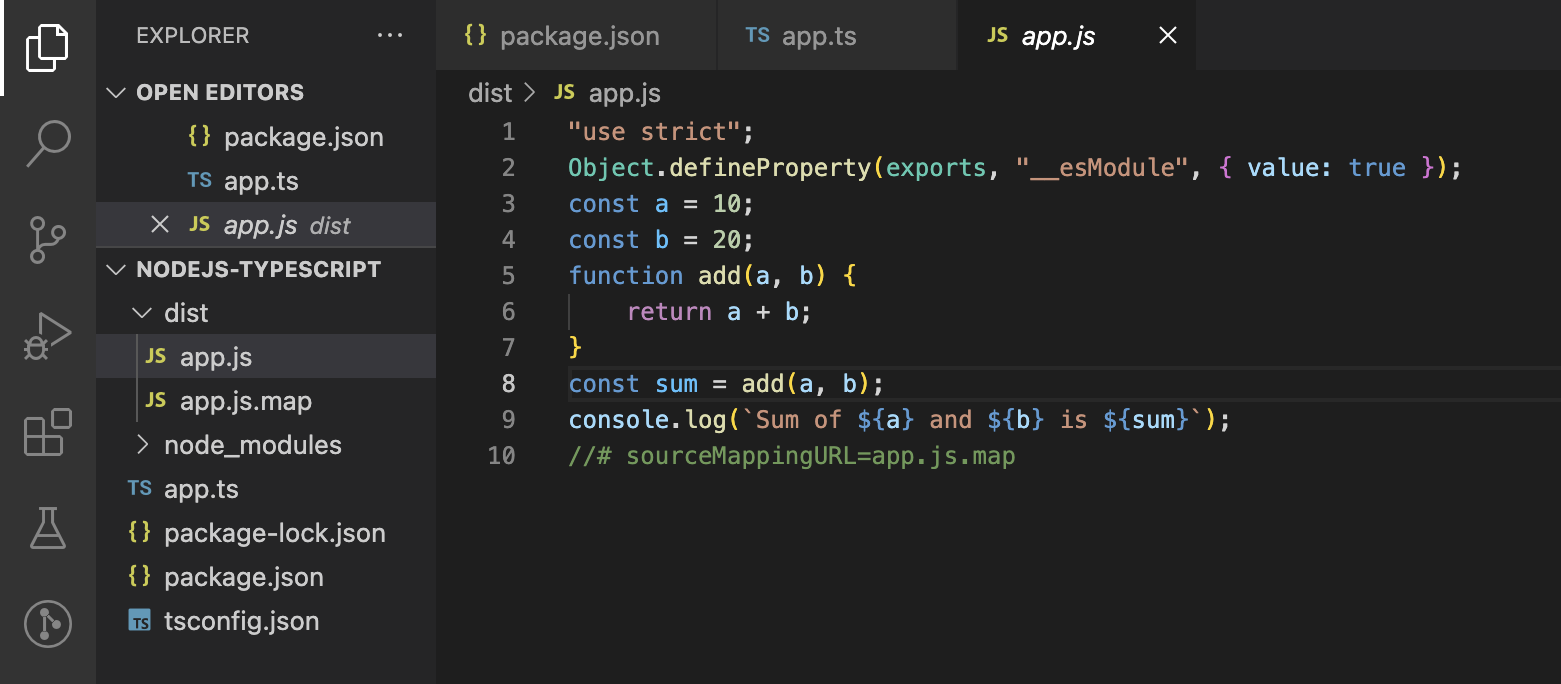Open tsconfig.json from the file tree
This screenshot has height=684, width=1561.
[x=241, y=621]
